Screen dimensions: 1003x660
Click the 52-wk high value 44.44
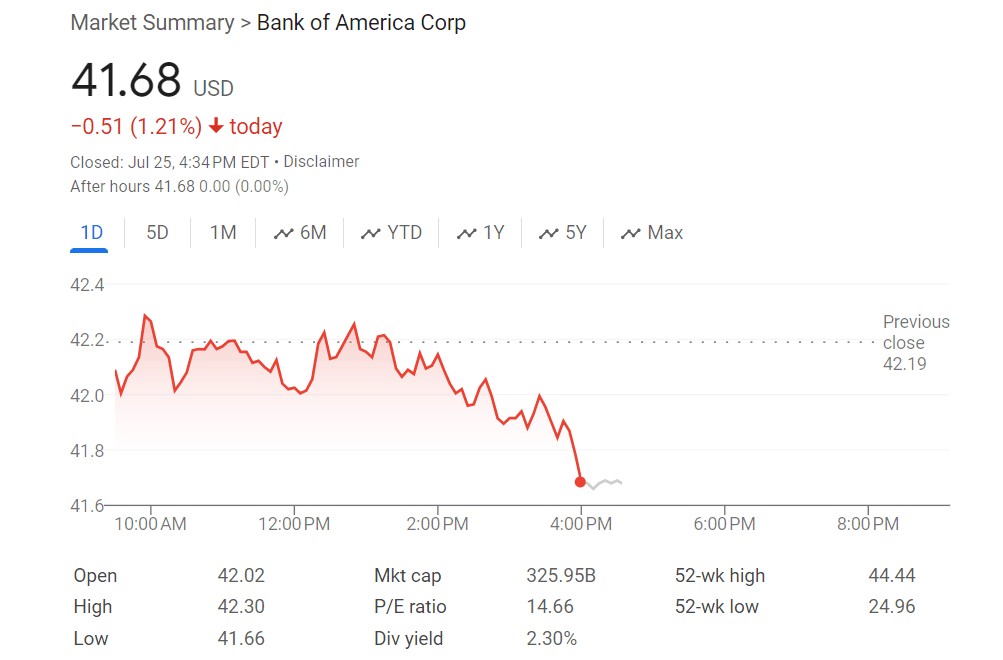(x=892, y=576)
